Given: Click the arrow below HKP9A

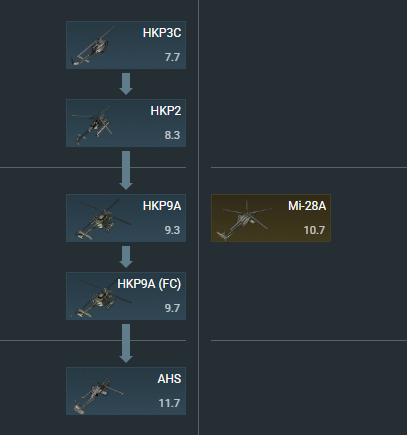Looking at the screenshot, I should 126,257.
